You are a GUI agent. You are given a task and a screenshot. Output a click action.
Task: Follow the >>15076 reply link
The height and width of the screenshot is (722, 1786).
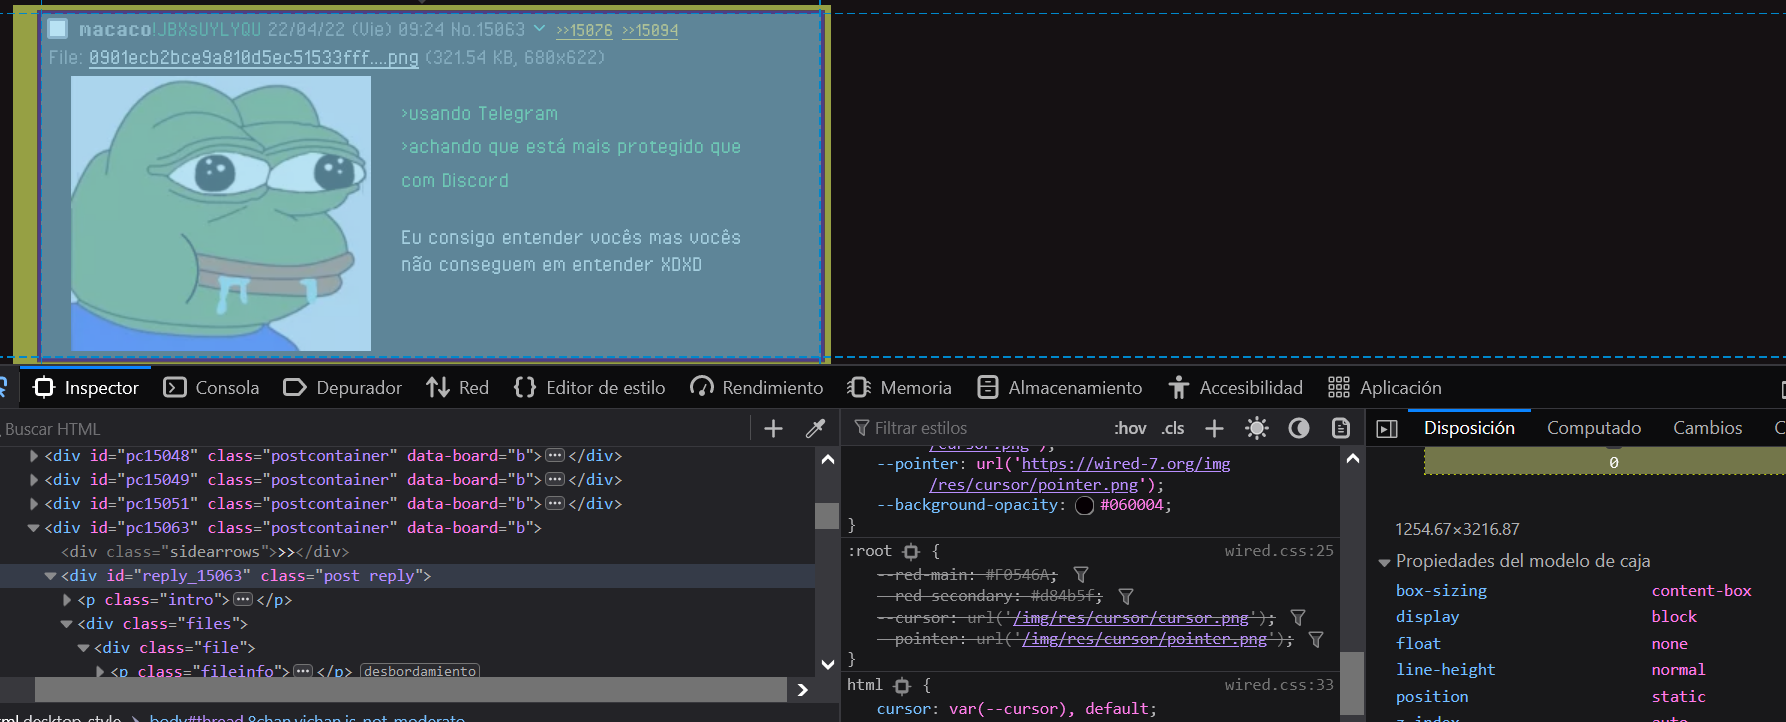pos(584,30)
